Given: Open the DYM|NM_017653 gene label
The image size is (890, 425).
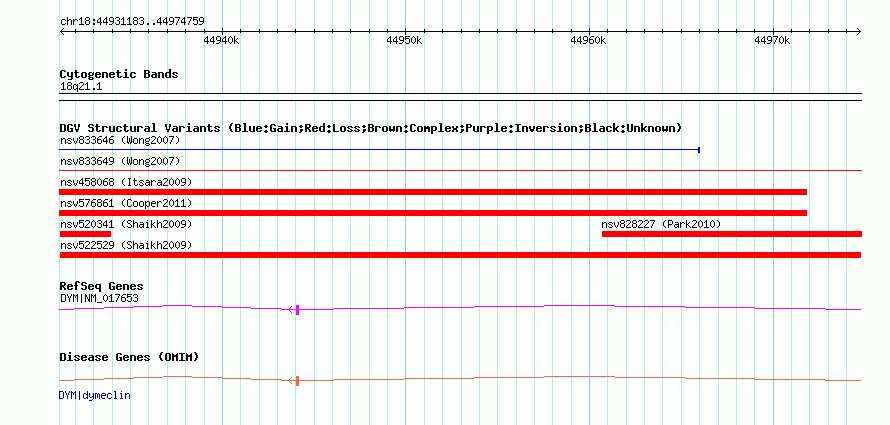Looking at the screenshot, I should [99, 298].
